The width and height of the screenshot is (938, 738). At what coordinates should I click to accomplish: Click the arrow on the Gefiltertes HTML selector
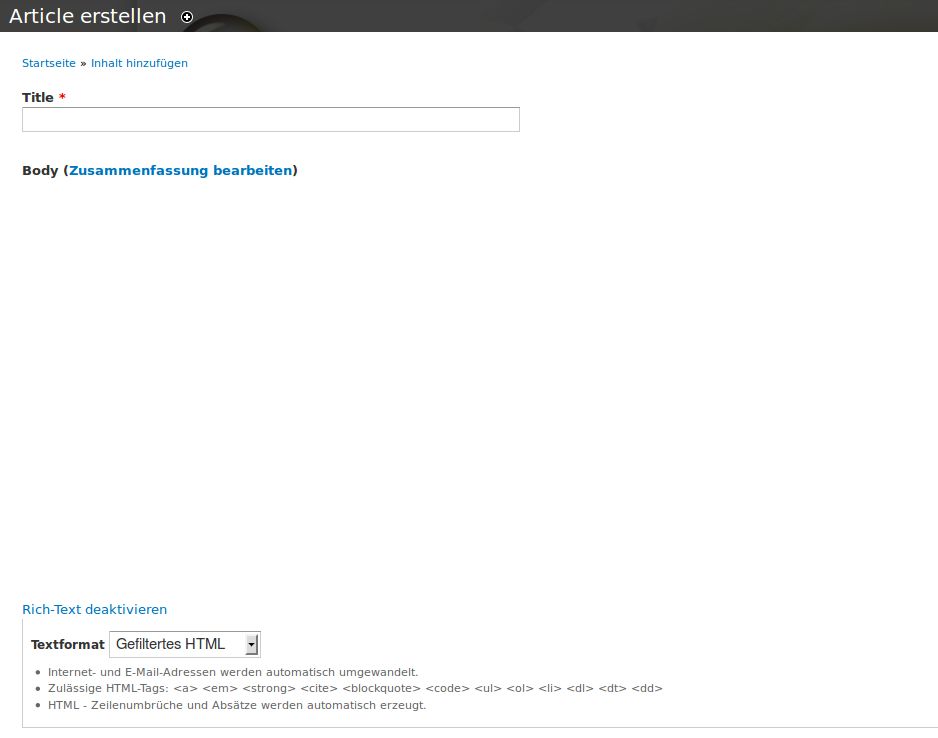(252, 644)
